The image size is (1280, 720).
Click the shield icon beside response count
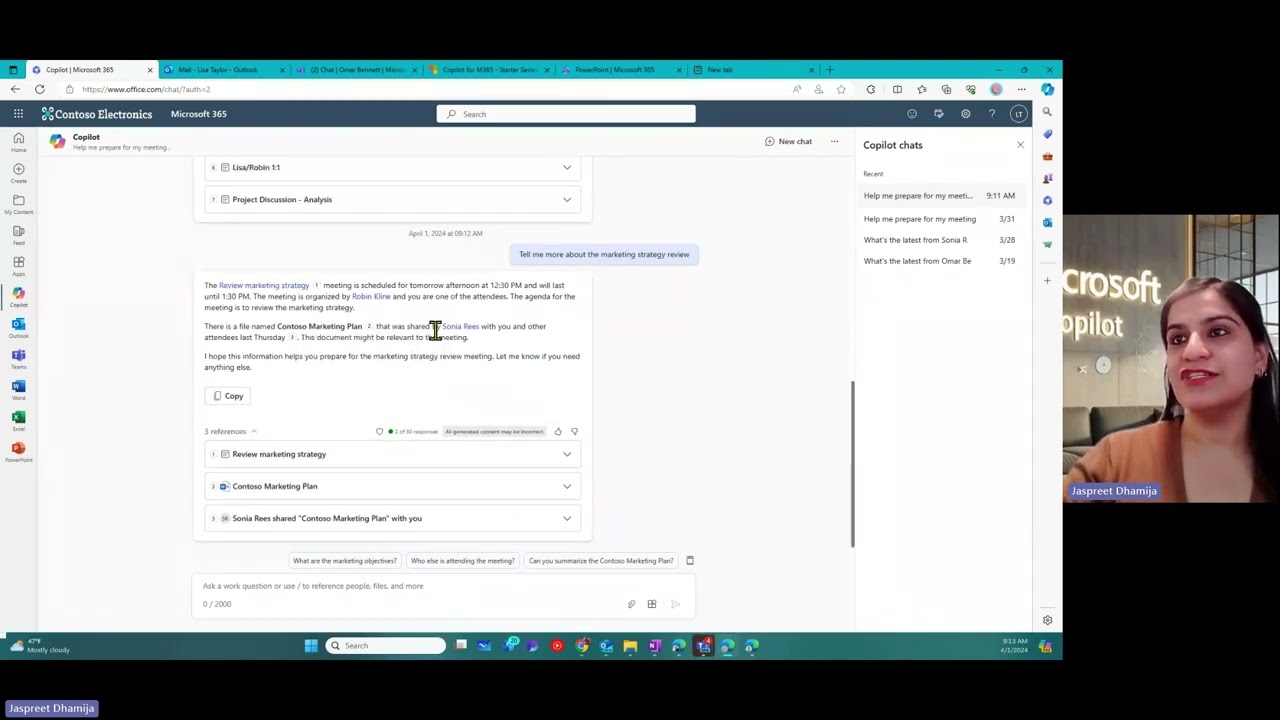379,431
